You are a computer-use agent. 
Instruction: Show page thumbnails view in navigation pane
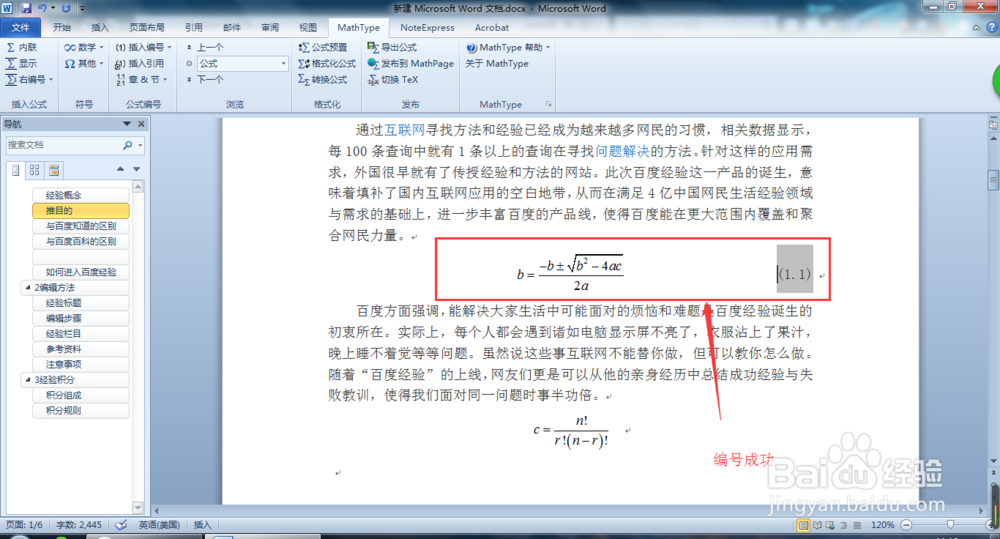tap(34, 170)
